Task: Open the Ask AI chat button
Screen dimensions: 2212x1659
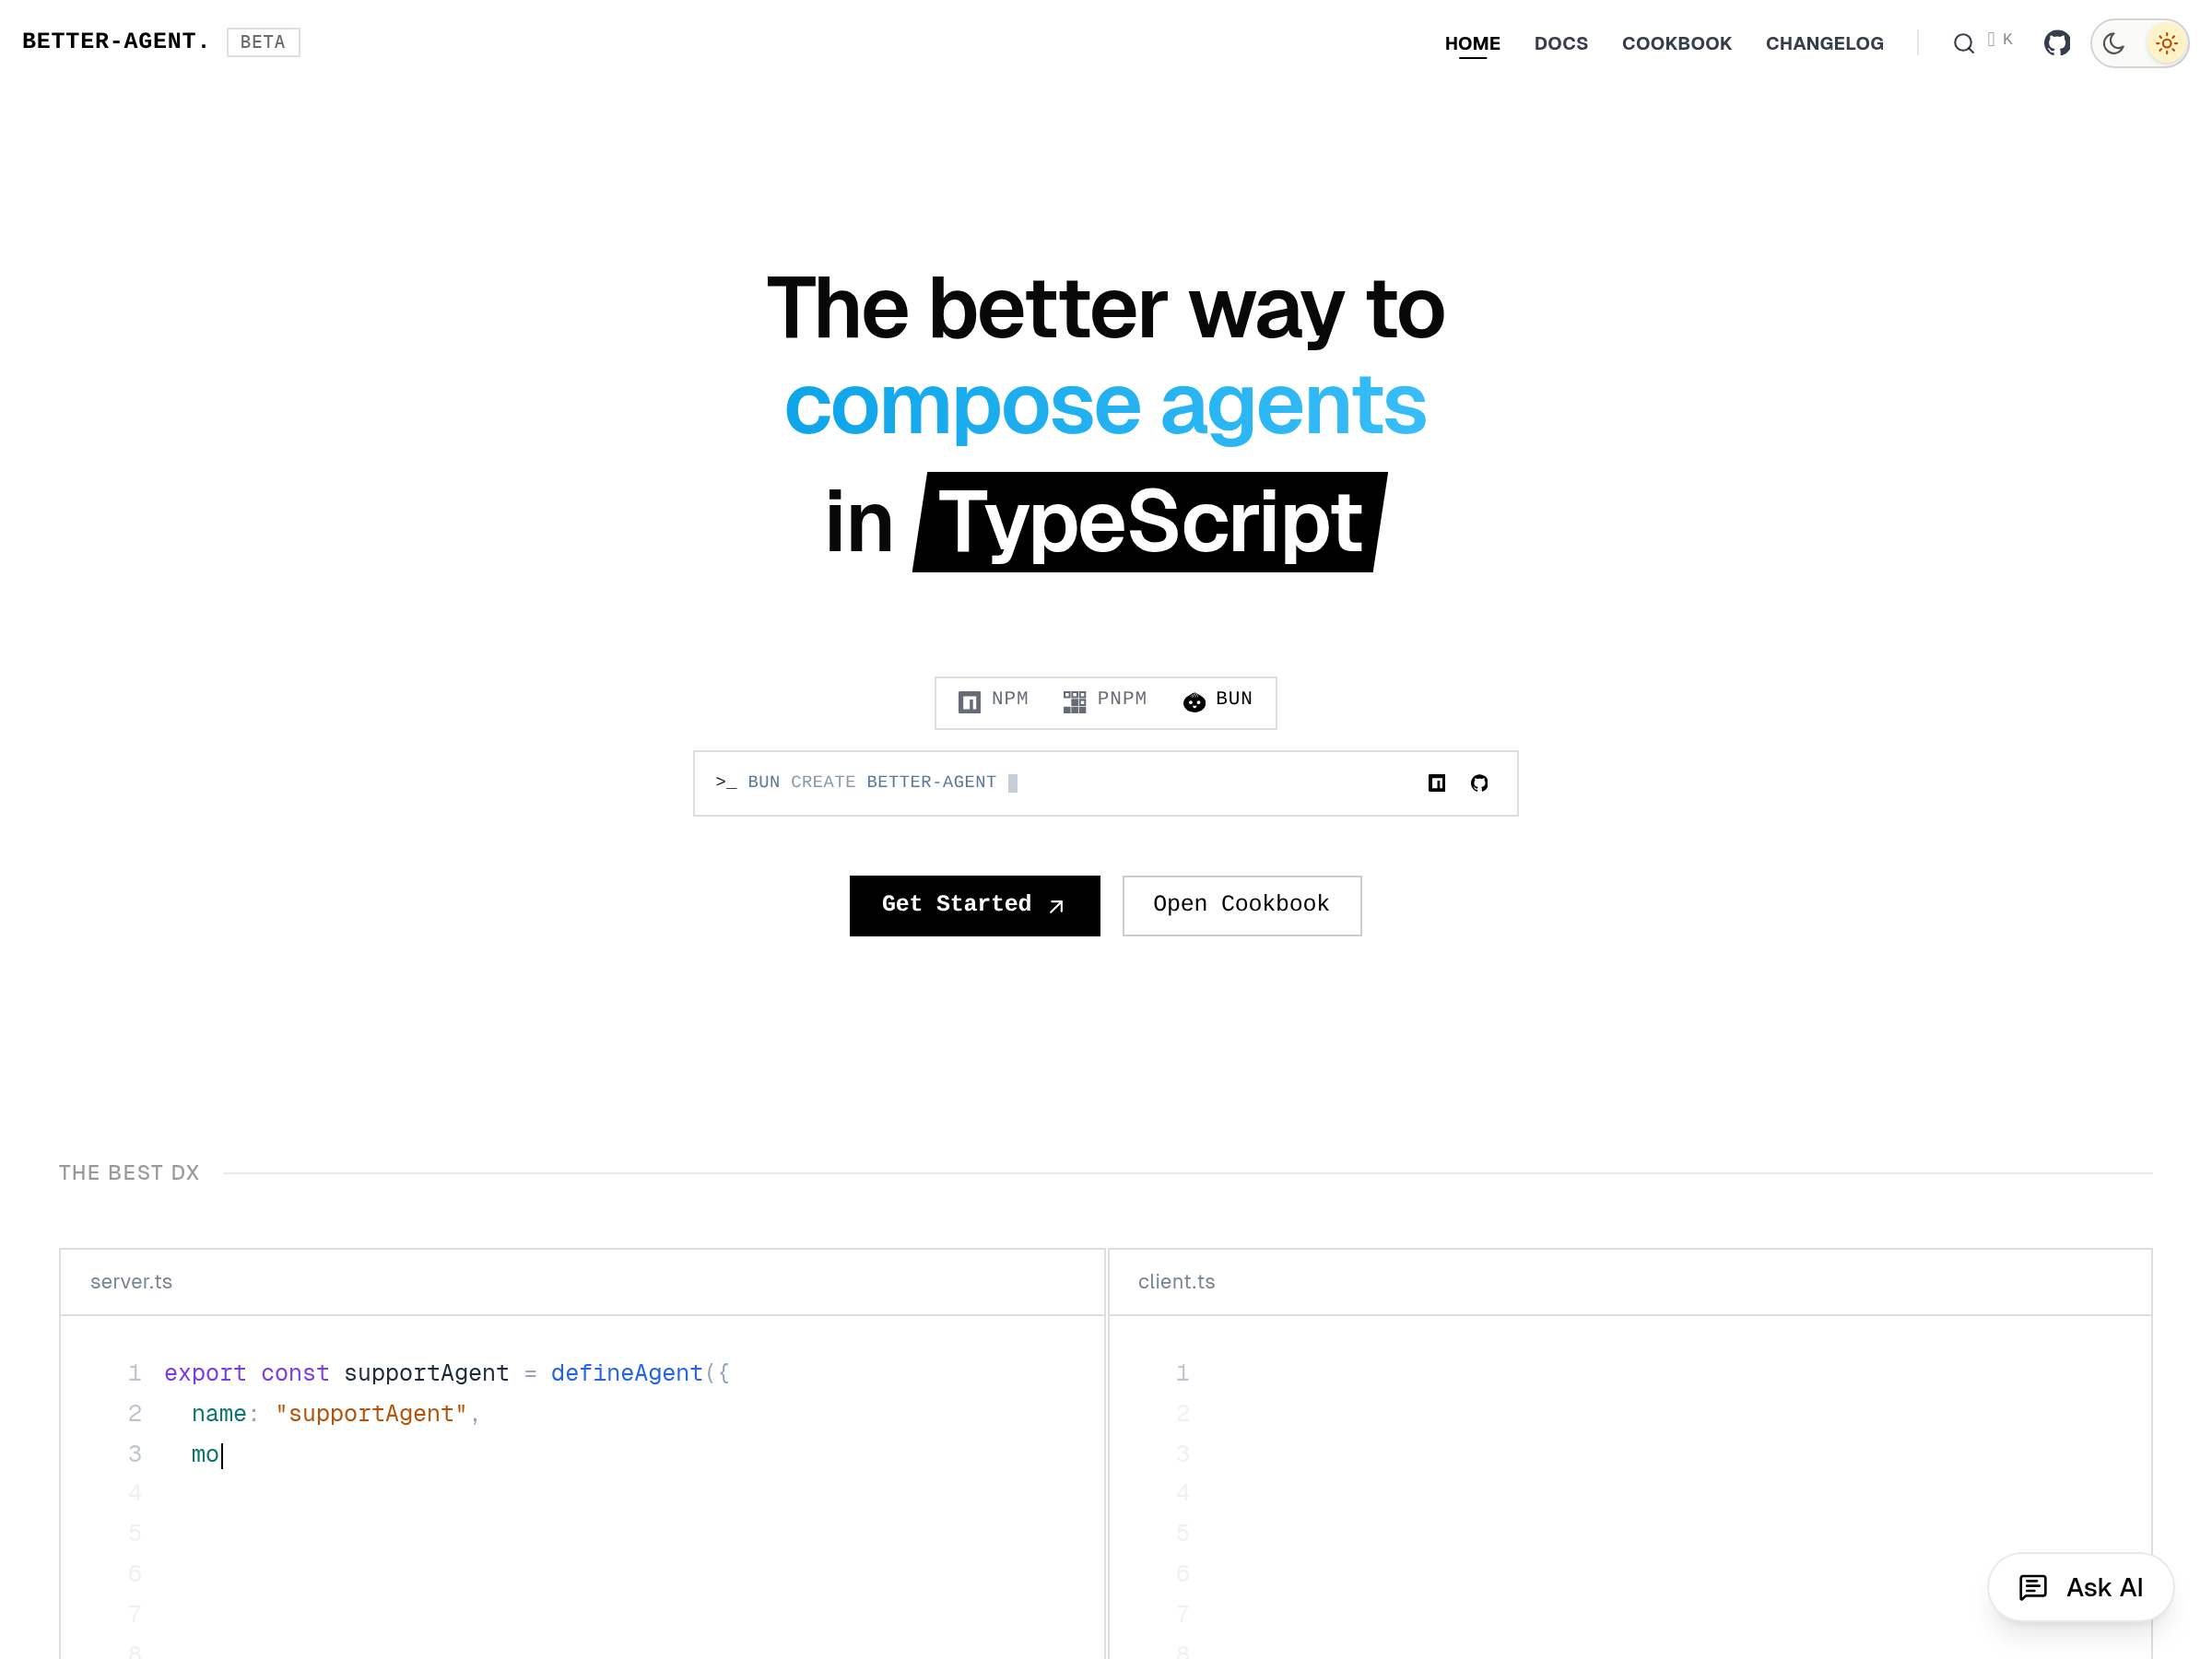Action: 2080,1587
